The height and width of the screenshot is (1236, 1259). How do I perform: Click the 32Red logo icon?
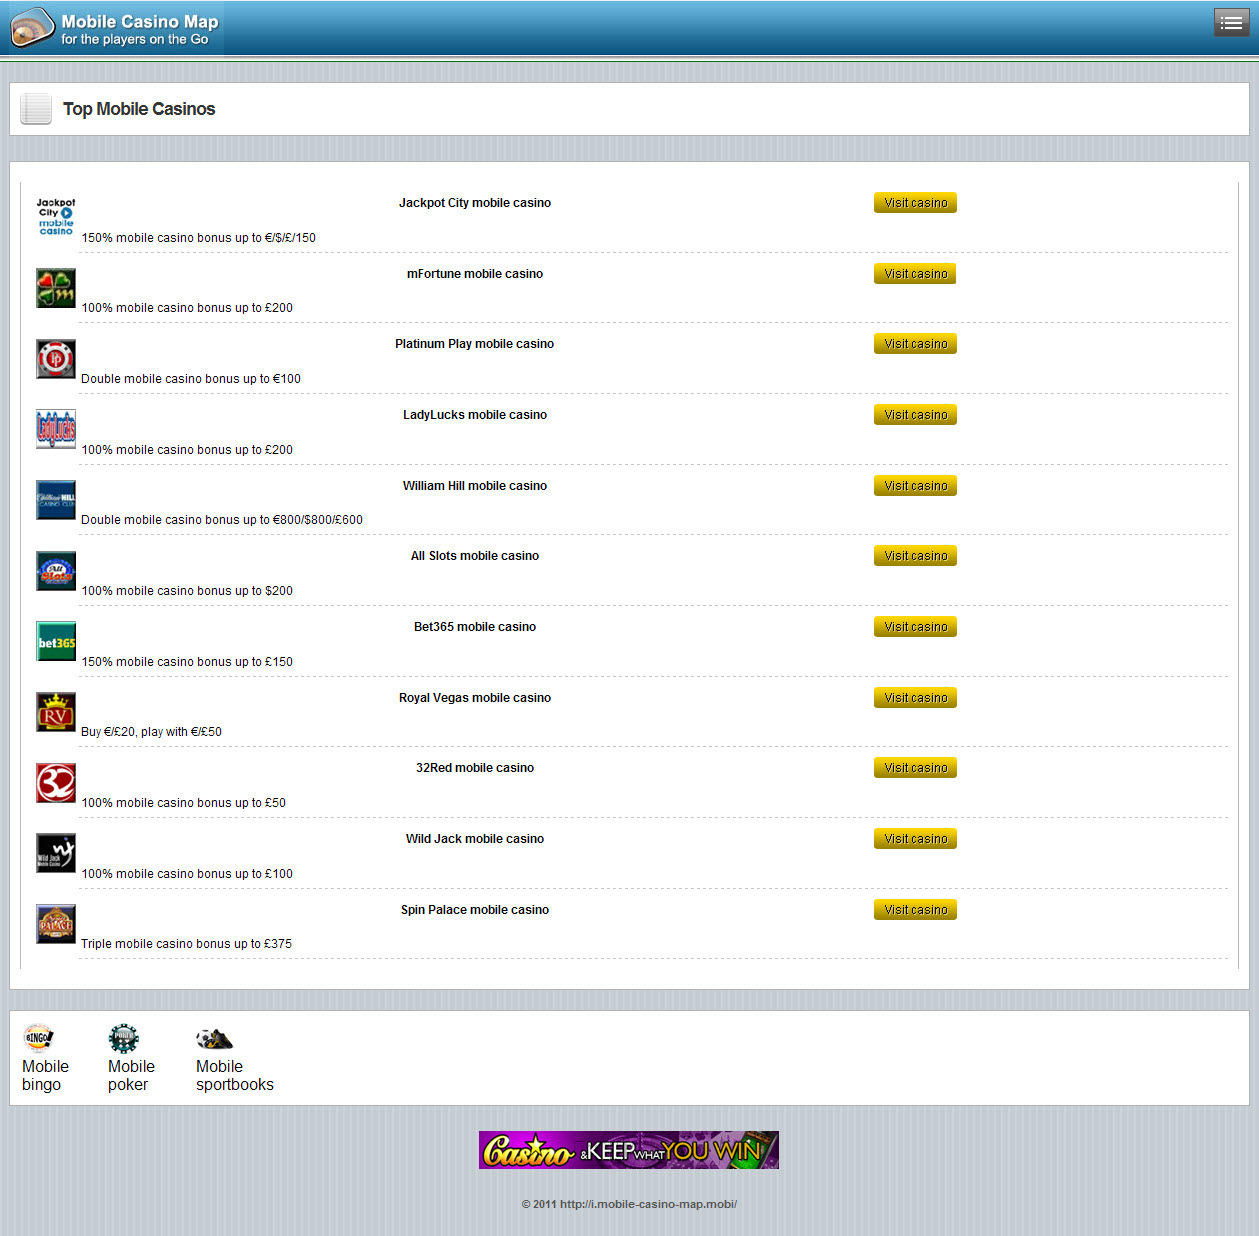click(56, 783)
